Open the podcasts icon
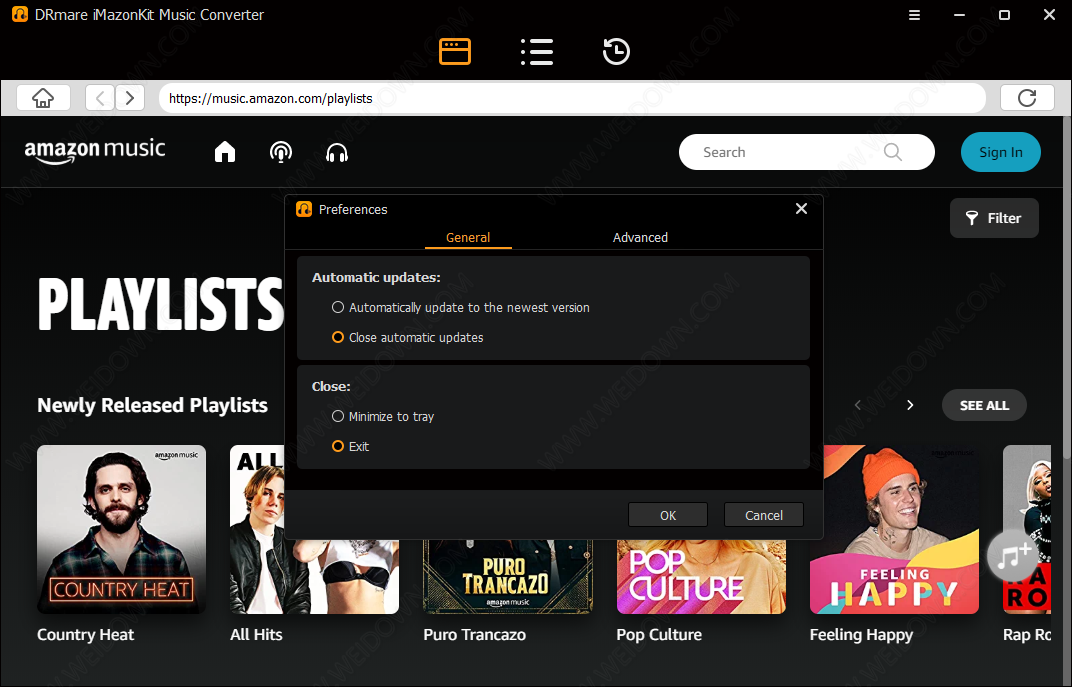The width and height of the screenshot is (1072, 687). (x=281, y=152)
